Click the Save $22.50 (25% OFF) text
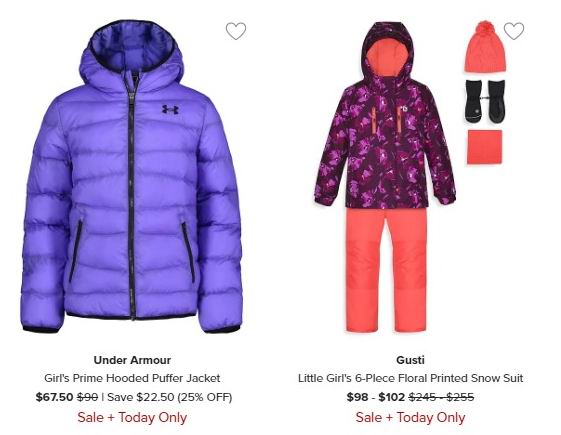561x435 pixels. point(170,397)
